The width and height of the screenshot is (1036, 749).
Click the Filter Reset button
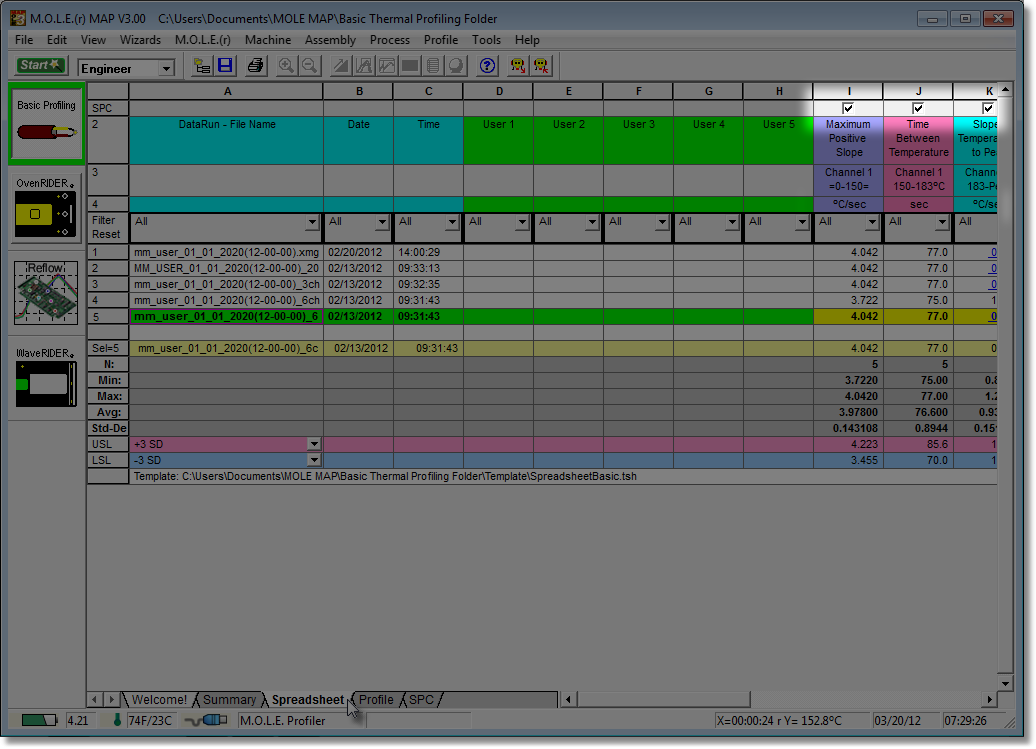pos(106,227)
